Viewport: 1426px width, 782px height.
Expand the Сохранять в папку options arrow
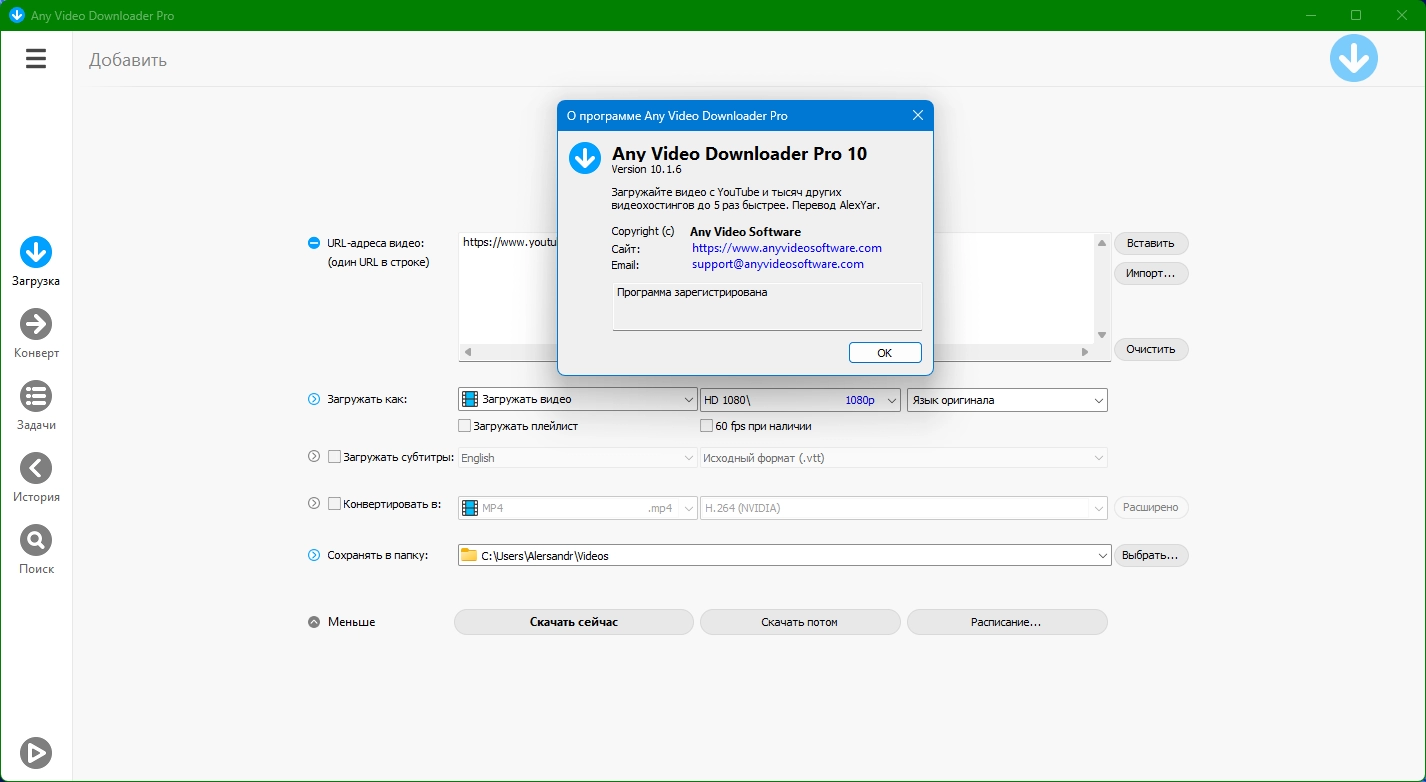click(314, 555)
